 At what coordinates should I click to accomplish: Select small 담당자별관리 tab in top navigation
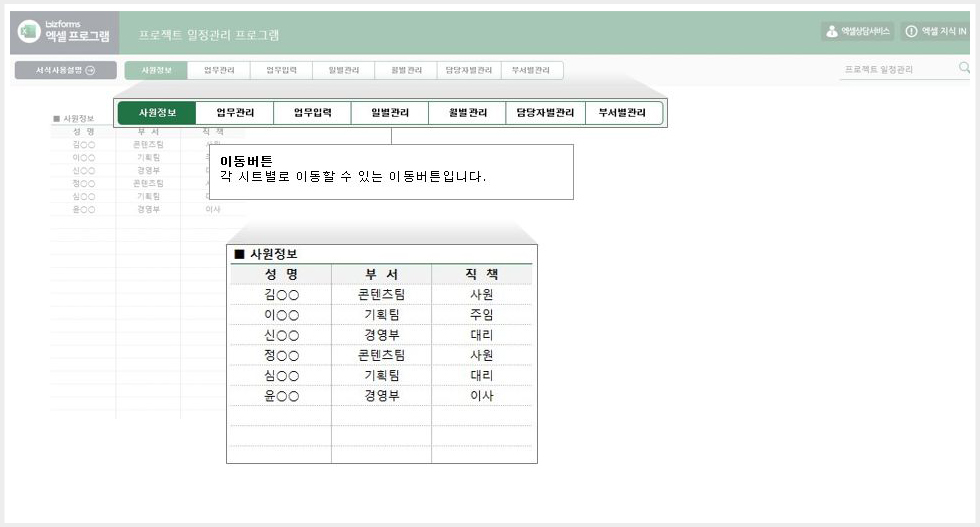[469, 70]
